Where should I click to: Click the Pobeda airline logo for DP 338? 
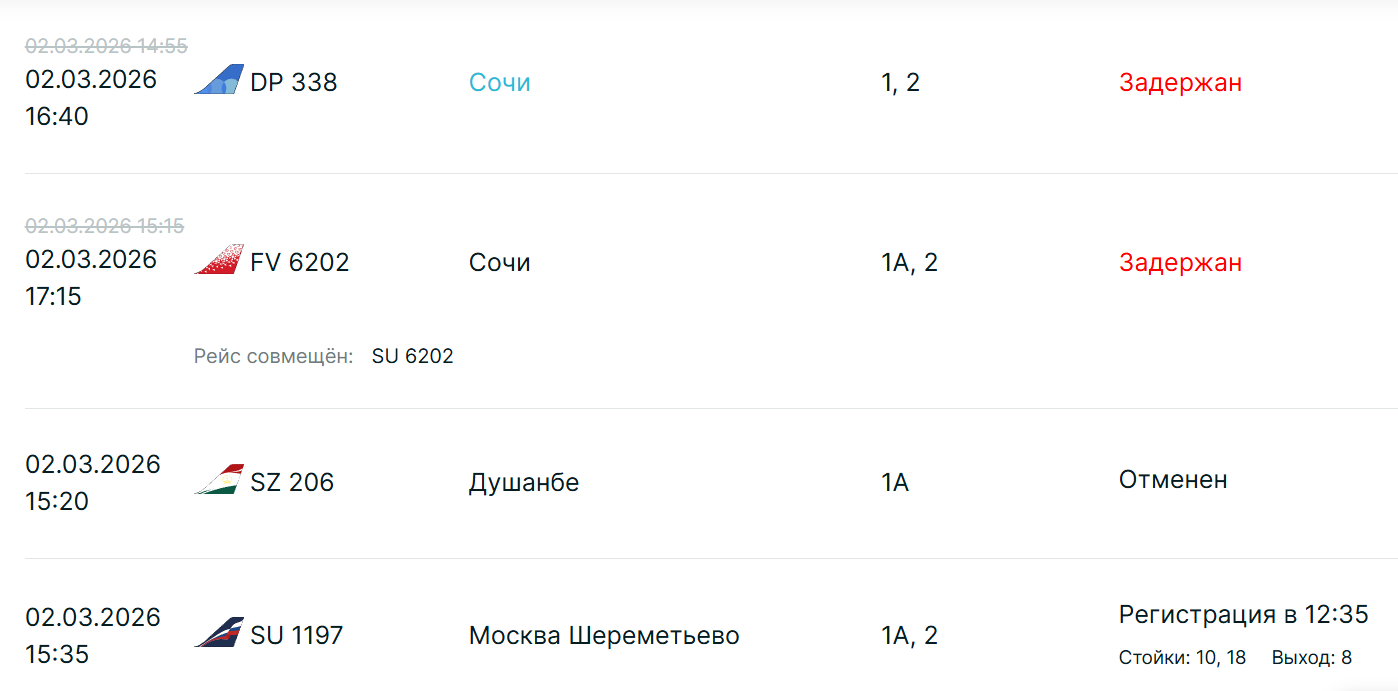(219, 80)
